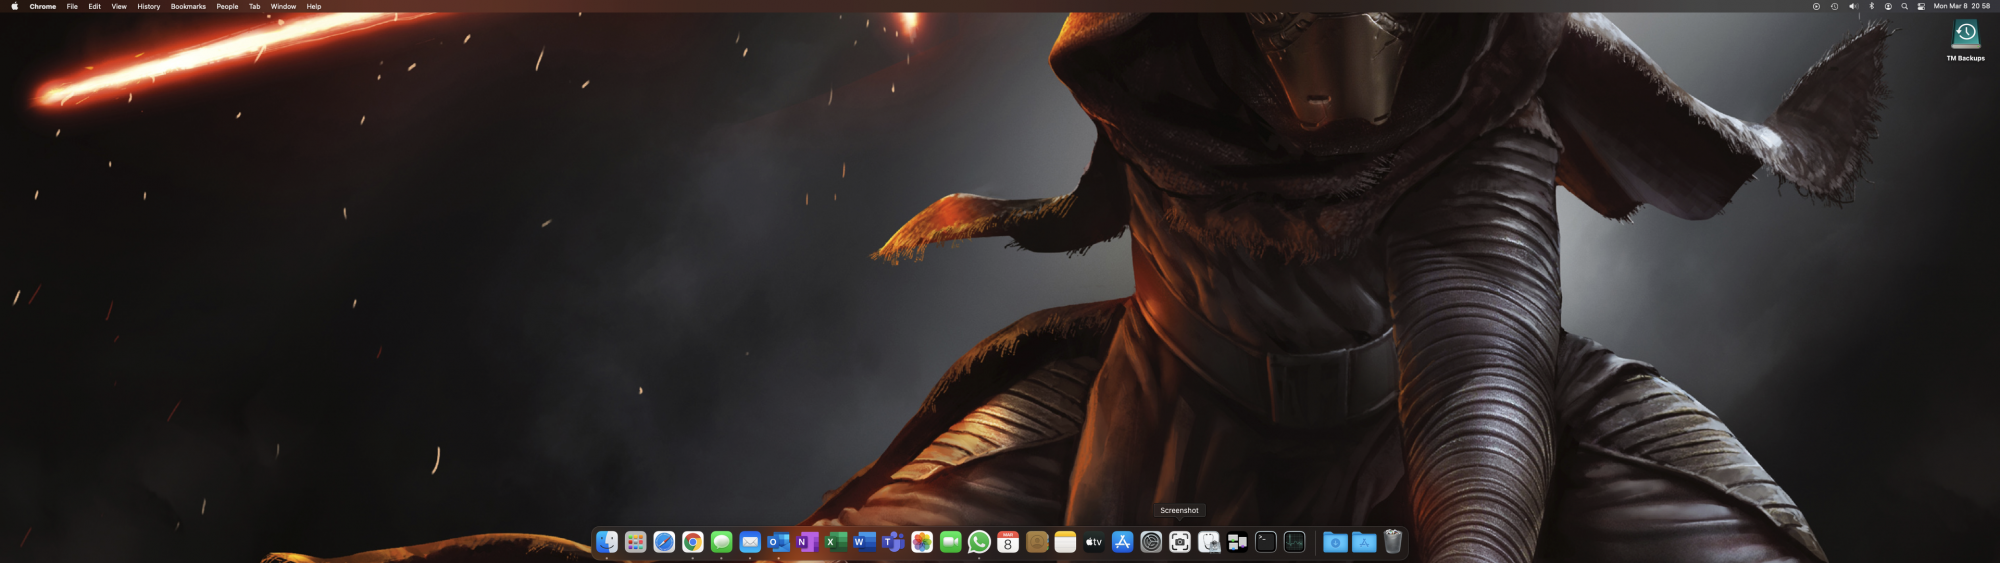The width and height of the screenshot is (2000, 563).
Task: Click the Time Machine menu bar icon
Action: [1834, 6]
